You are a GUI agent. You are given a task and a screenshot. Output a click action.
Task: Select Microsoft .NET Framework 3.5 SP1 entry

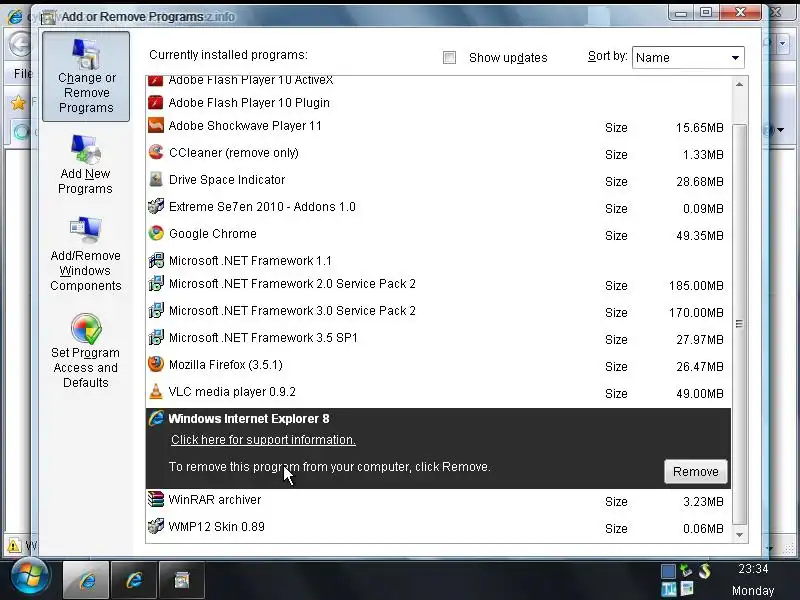438,338
